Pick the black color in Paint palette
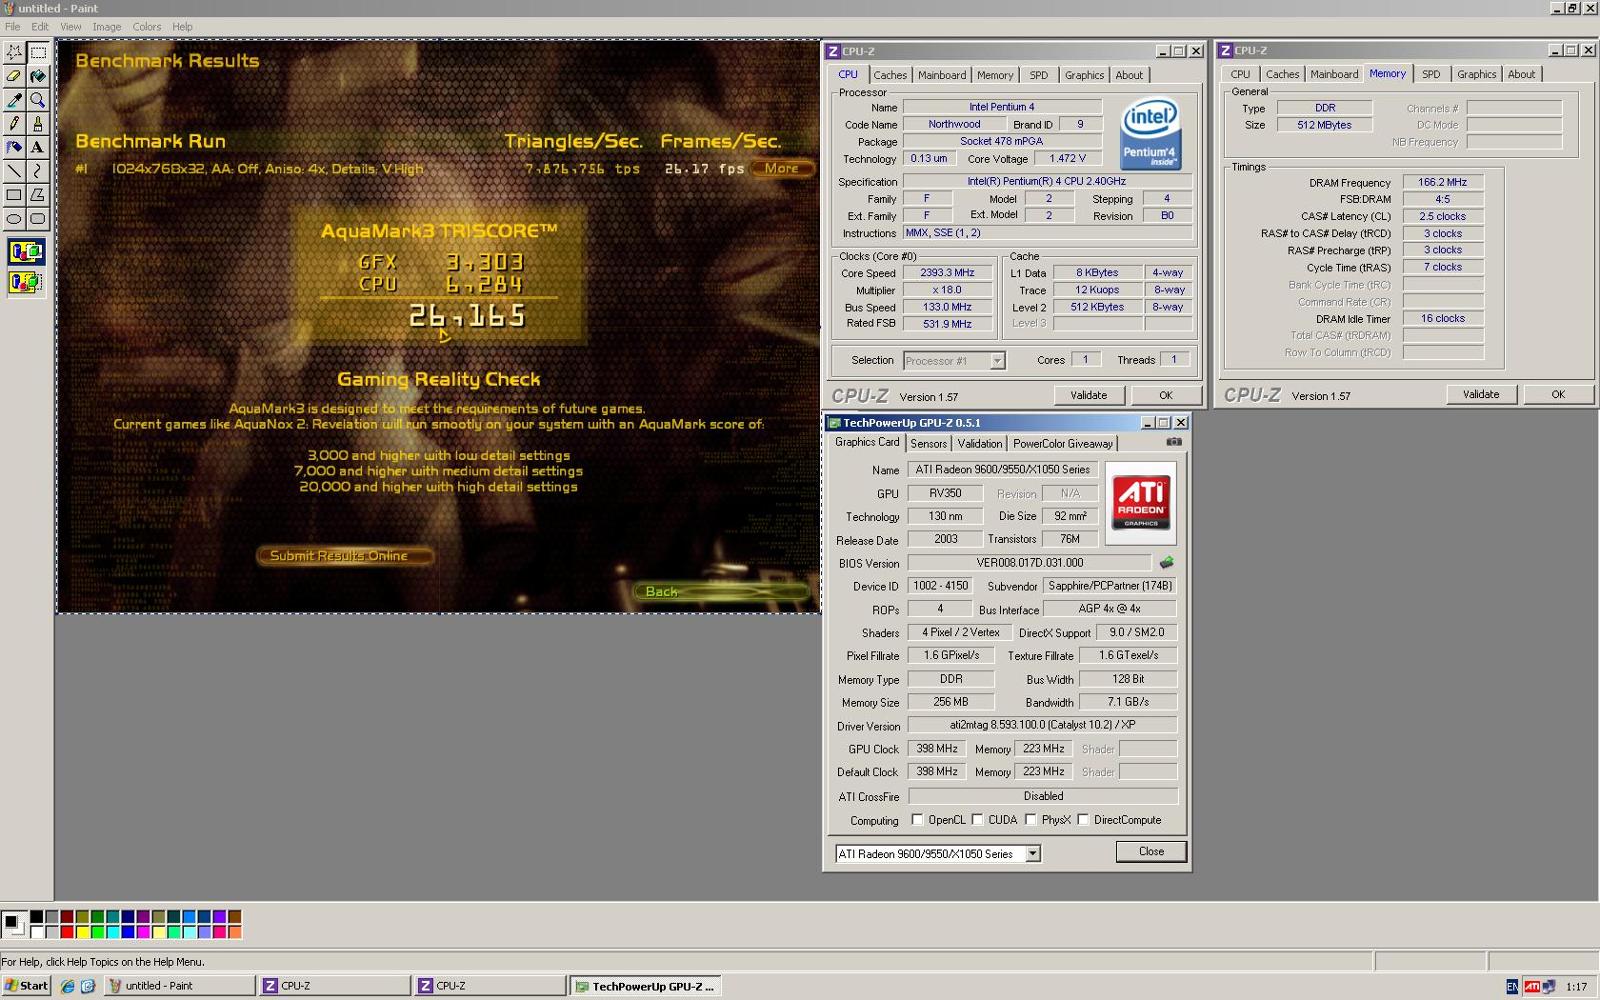1600x1000 pixels. point(37,916)
